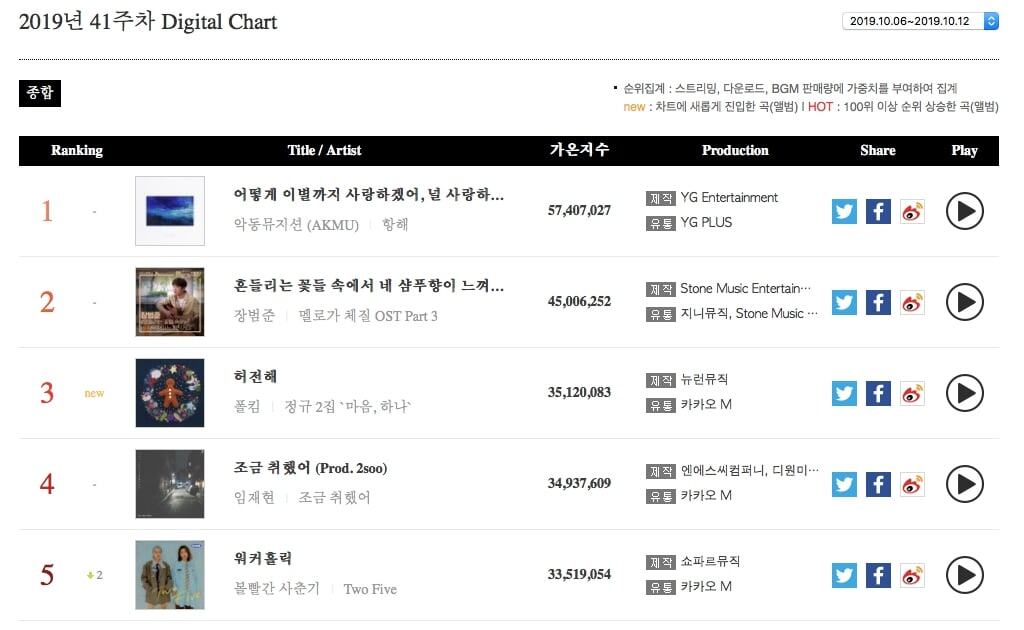Play the rank 5 song 워커홀릭
The image size is (1024, 630).
pyautogui.click(x=964, y=575)
